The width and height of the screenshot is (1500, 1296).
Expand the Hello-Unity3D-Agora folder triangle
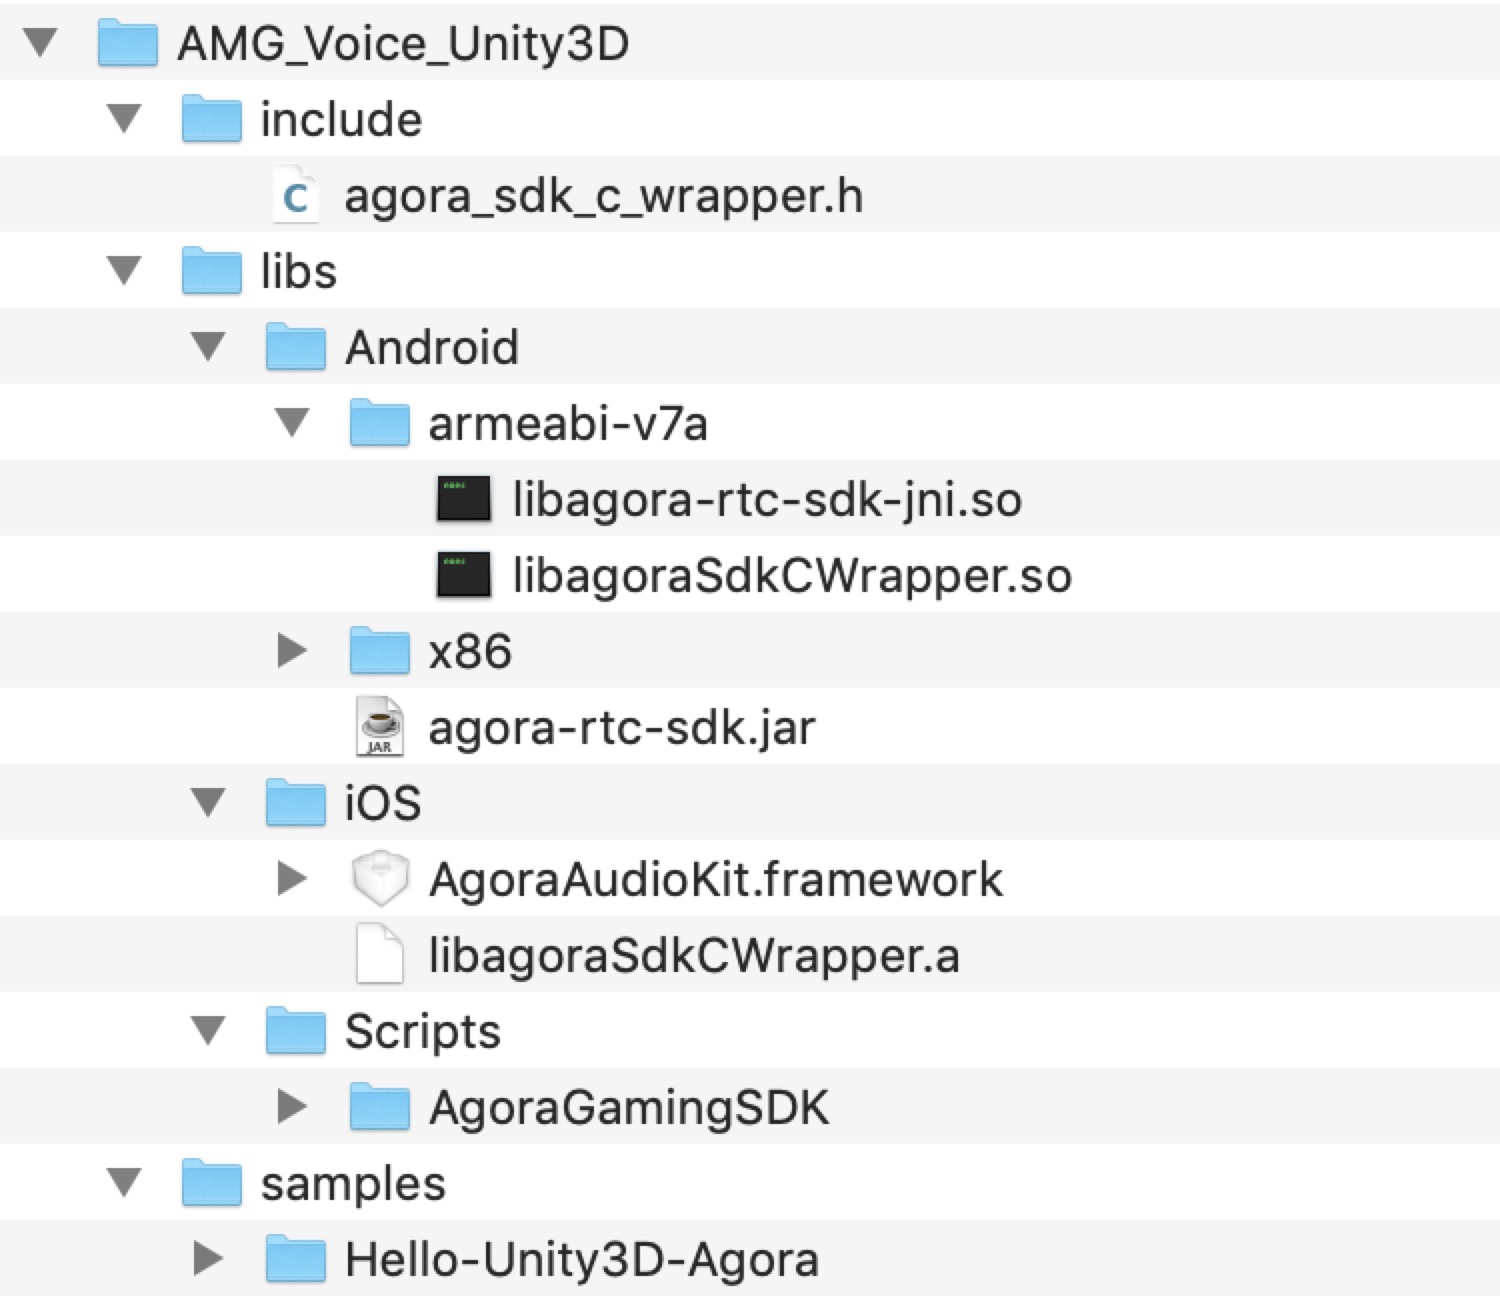(x=207, y=1259)
